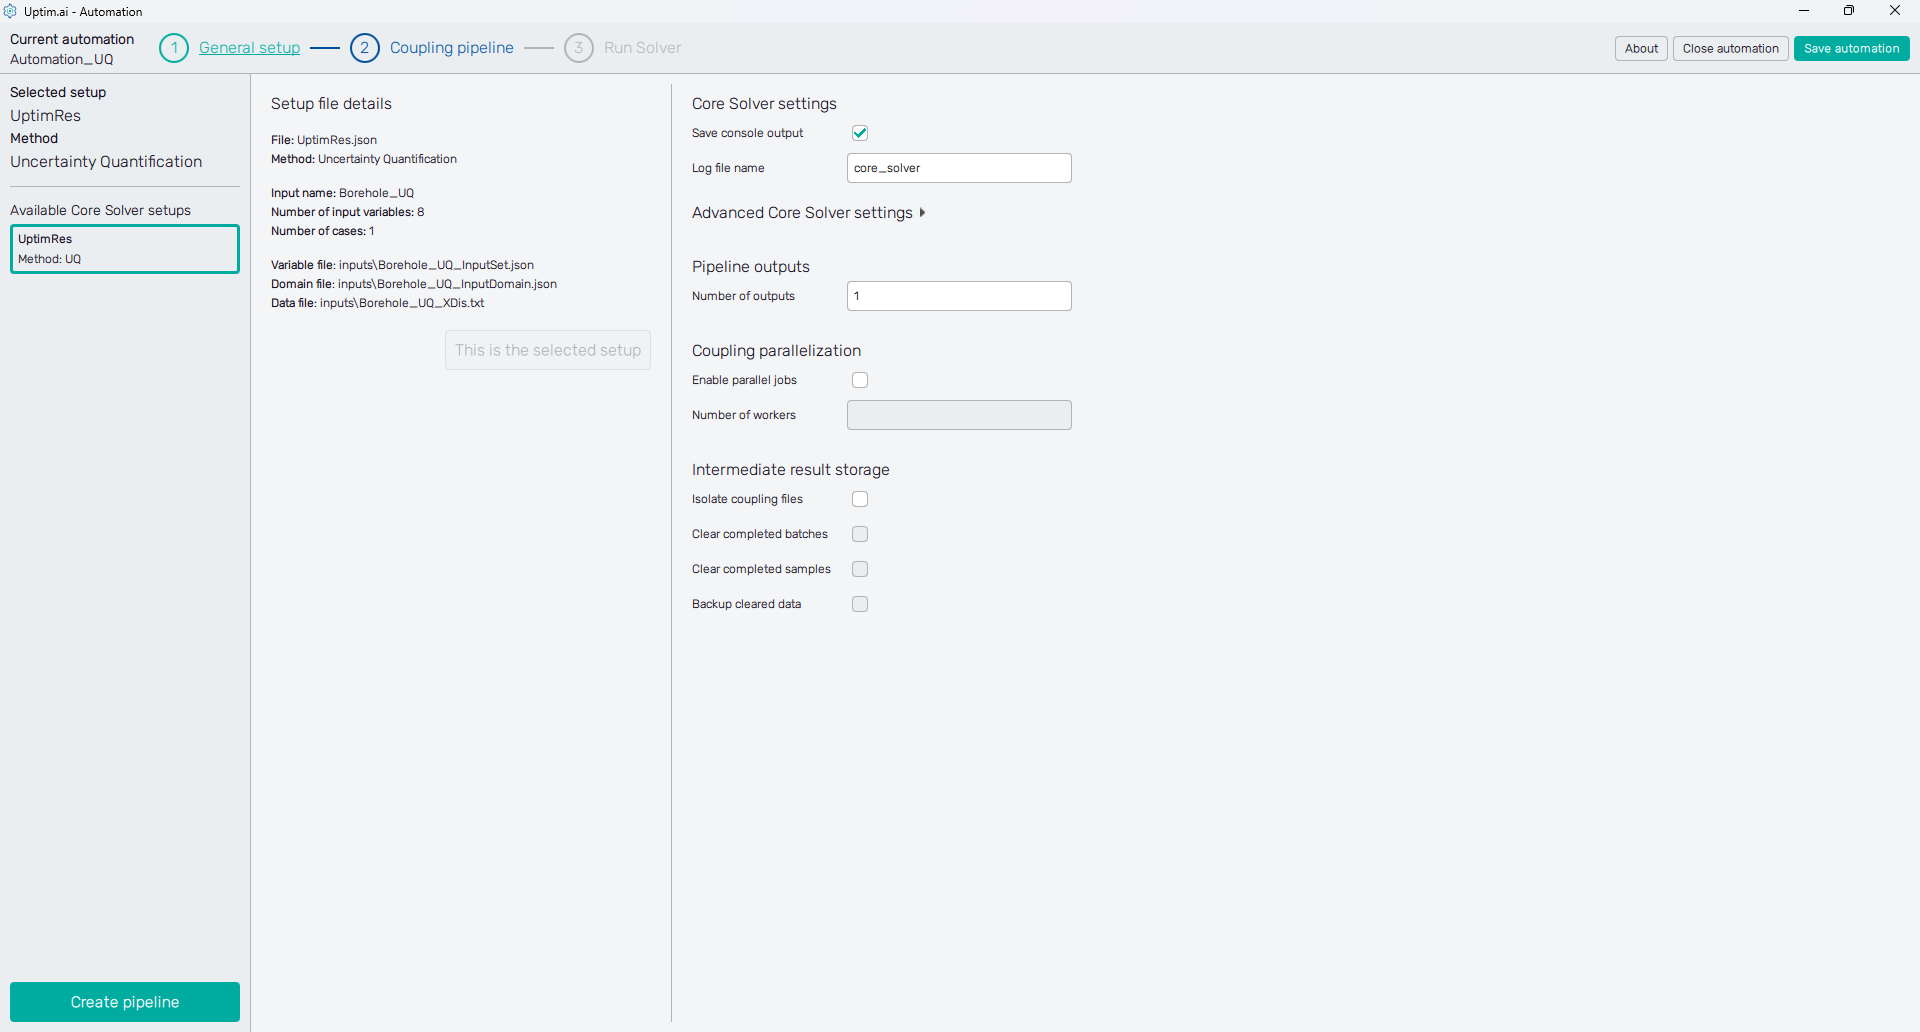This screenshot has height=1032, width=1920.
Task: Select step 2 circle for Coupling pipeline
Action: click(x=365, y=48)
